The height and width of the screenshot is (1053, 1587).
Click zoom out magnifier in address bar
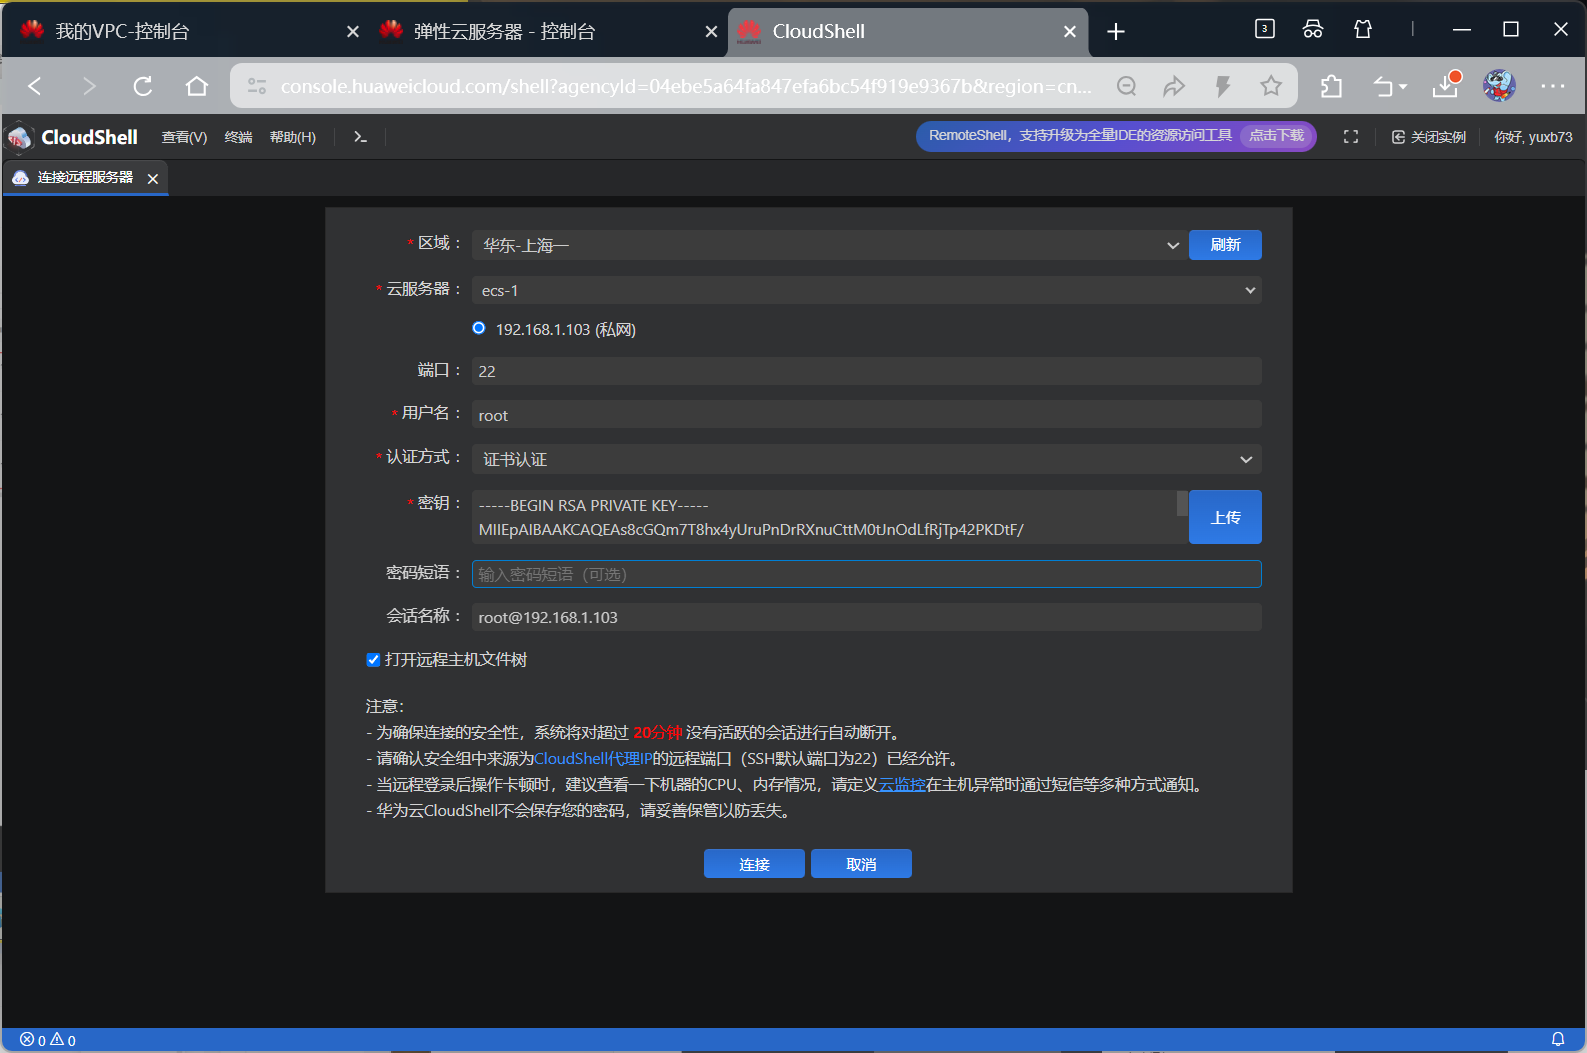(x=1127, y=86)
